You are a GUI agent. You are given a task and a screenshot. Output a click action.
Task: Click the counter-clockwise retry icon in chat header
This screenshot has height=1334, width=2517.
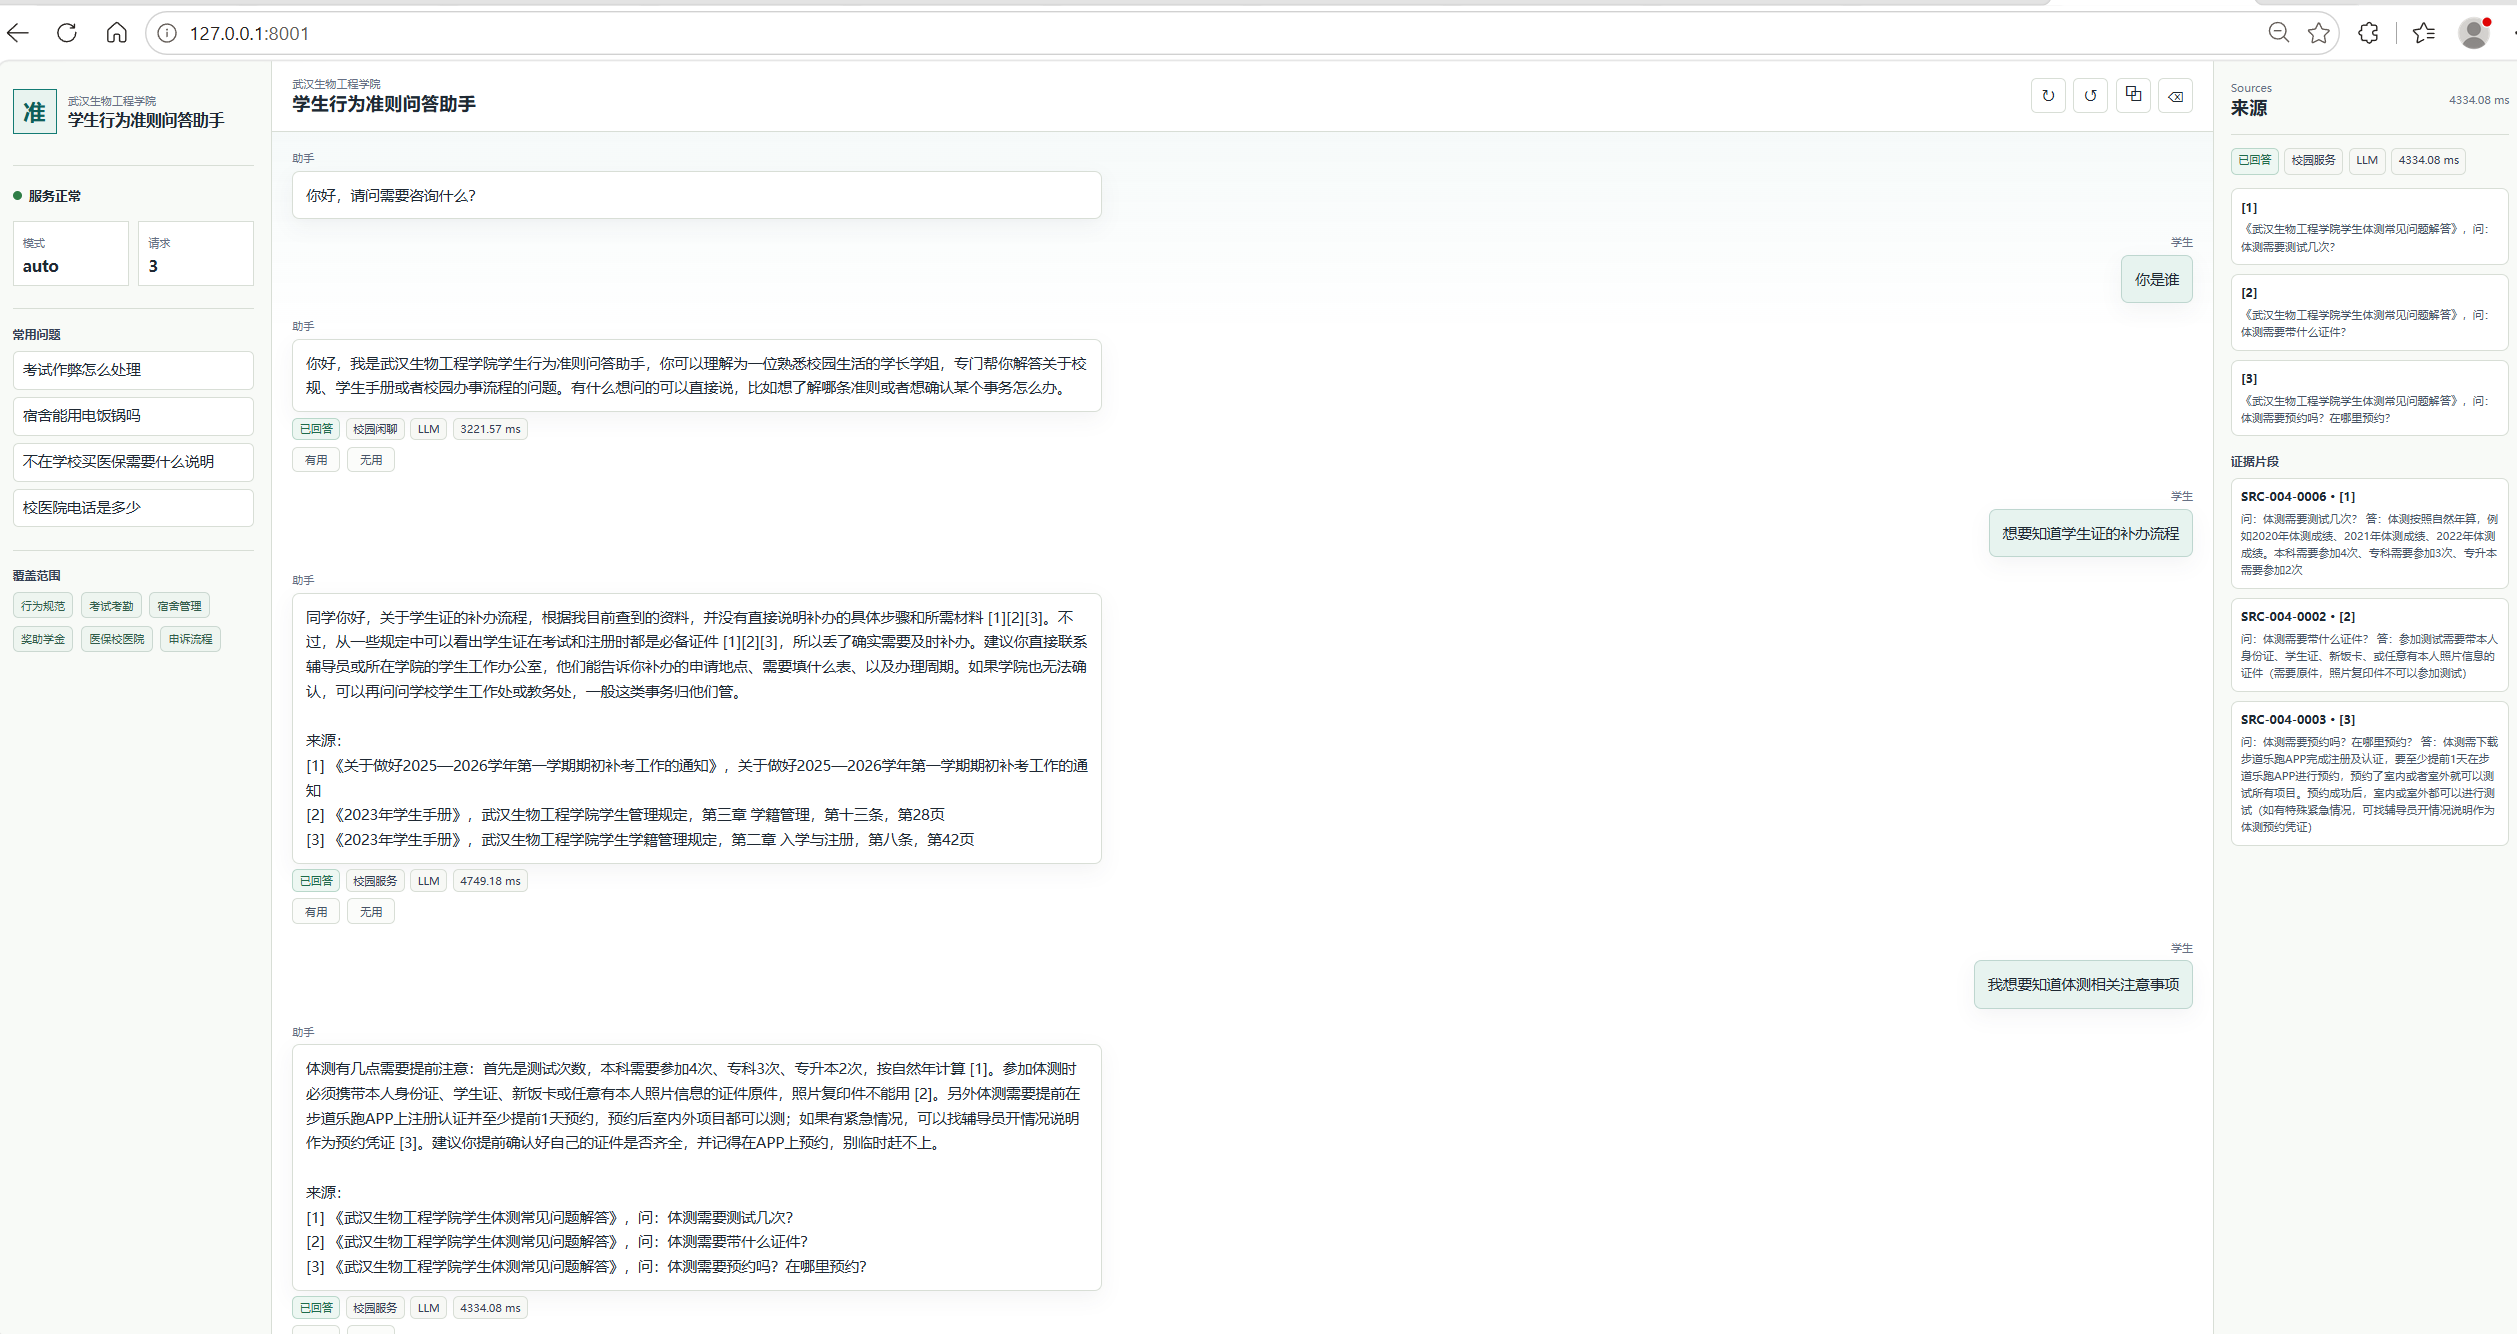click(x=2090, y=96)
